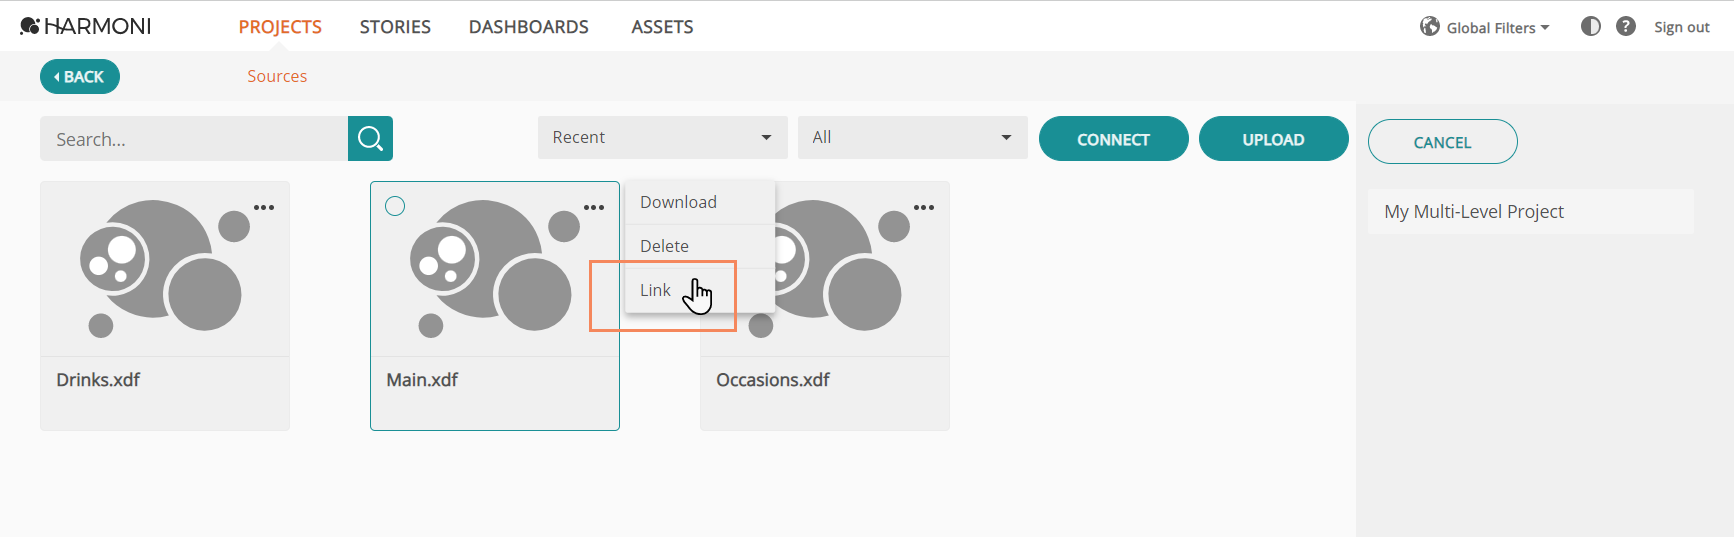Go to the STORIES tab
This screenshot has width=1734, height=537.
pos(395,27)
